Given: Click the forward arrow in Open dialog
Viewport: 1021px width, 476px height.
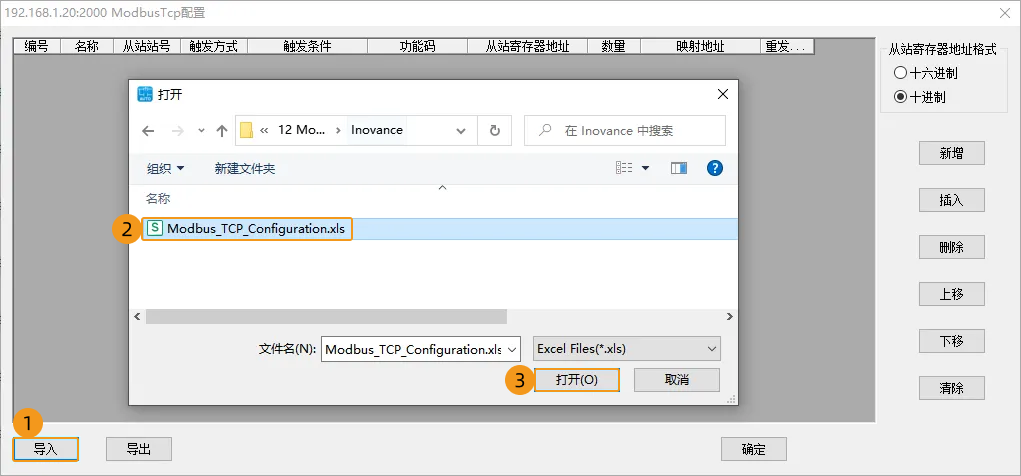Looking at the screenshot, I should [x=177, y=131].
